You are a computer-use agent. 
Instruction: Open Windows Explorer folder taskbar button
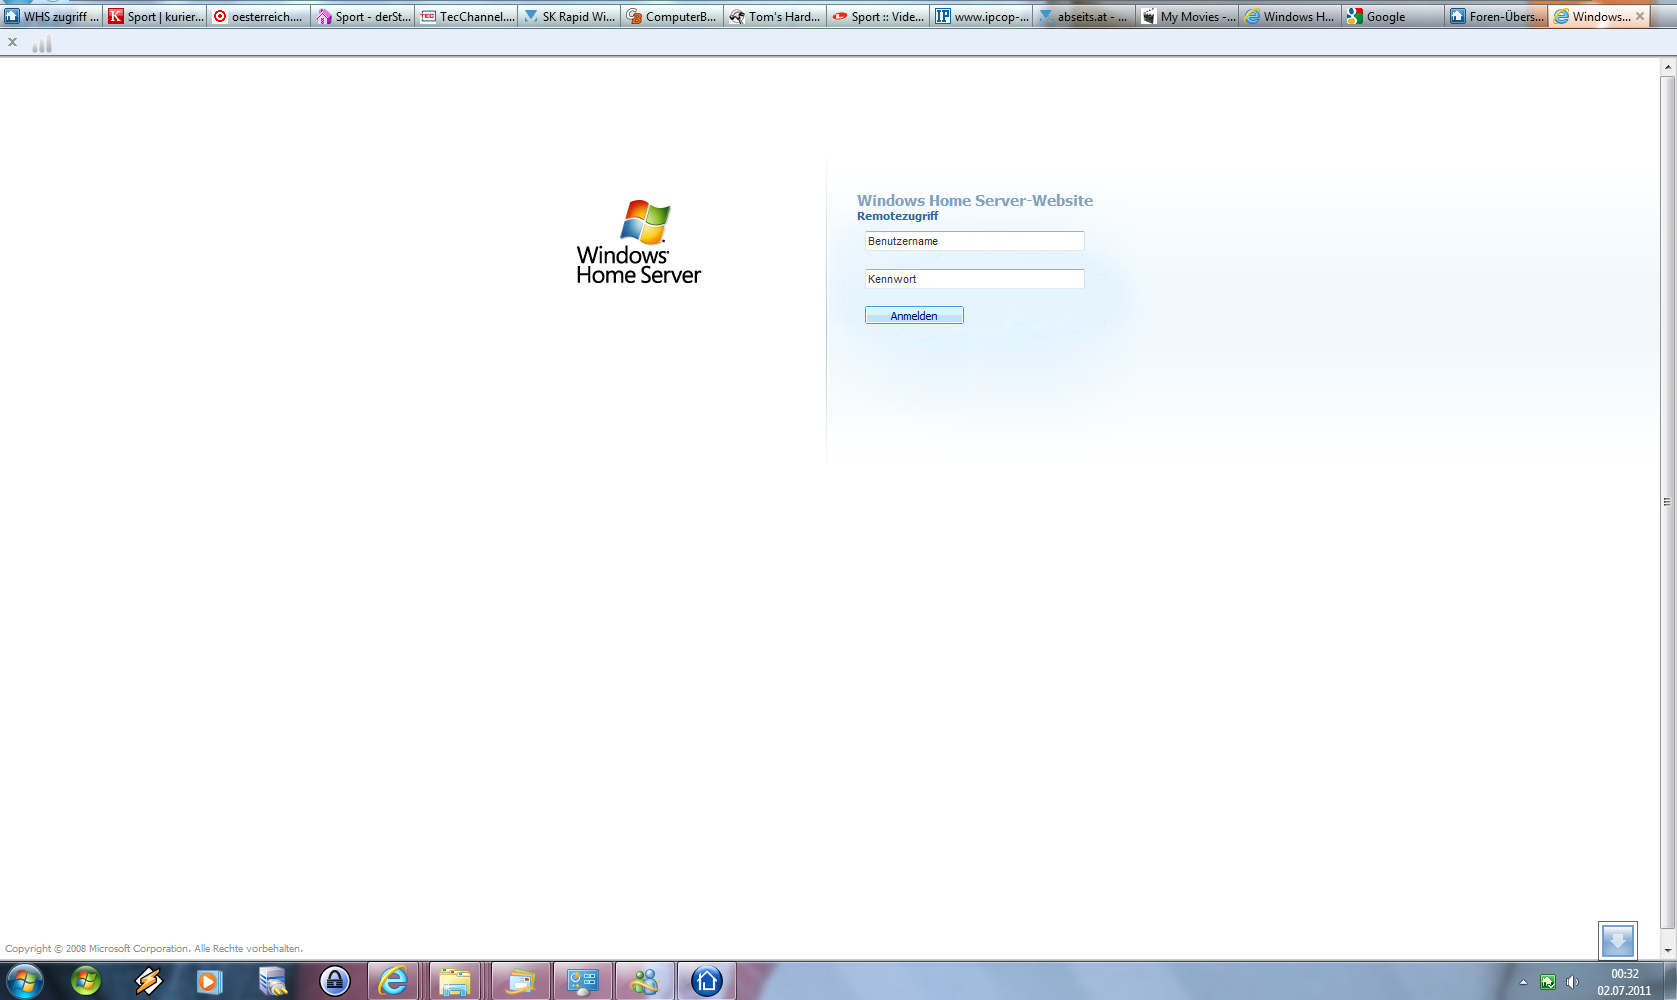(x=456, y=981)
